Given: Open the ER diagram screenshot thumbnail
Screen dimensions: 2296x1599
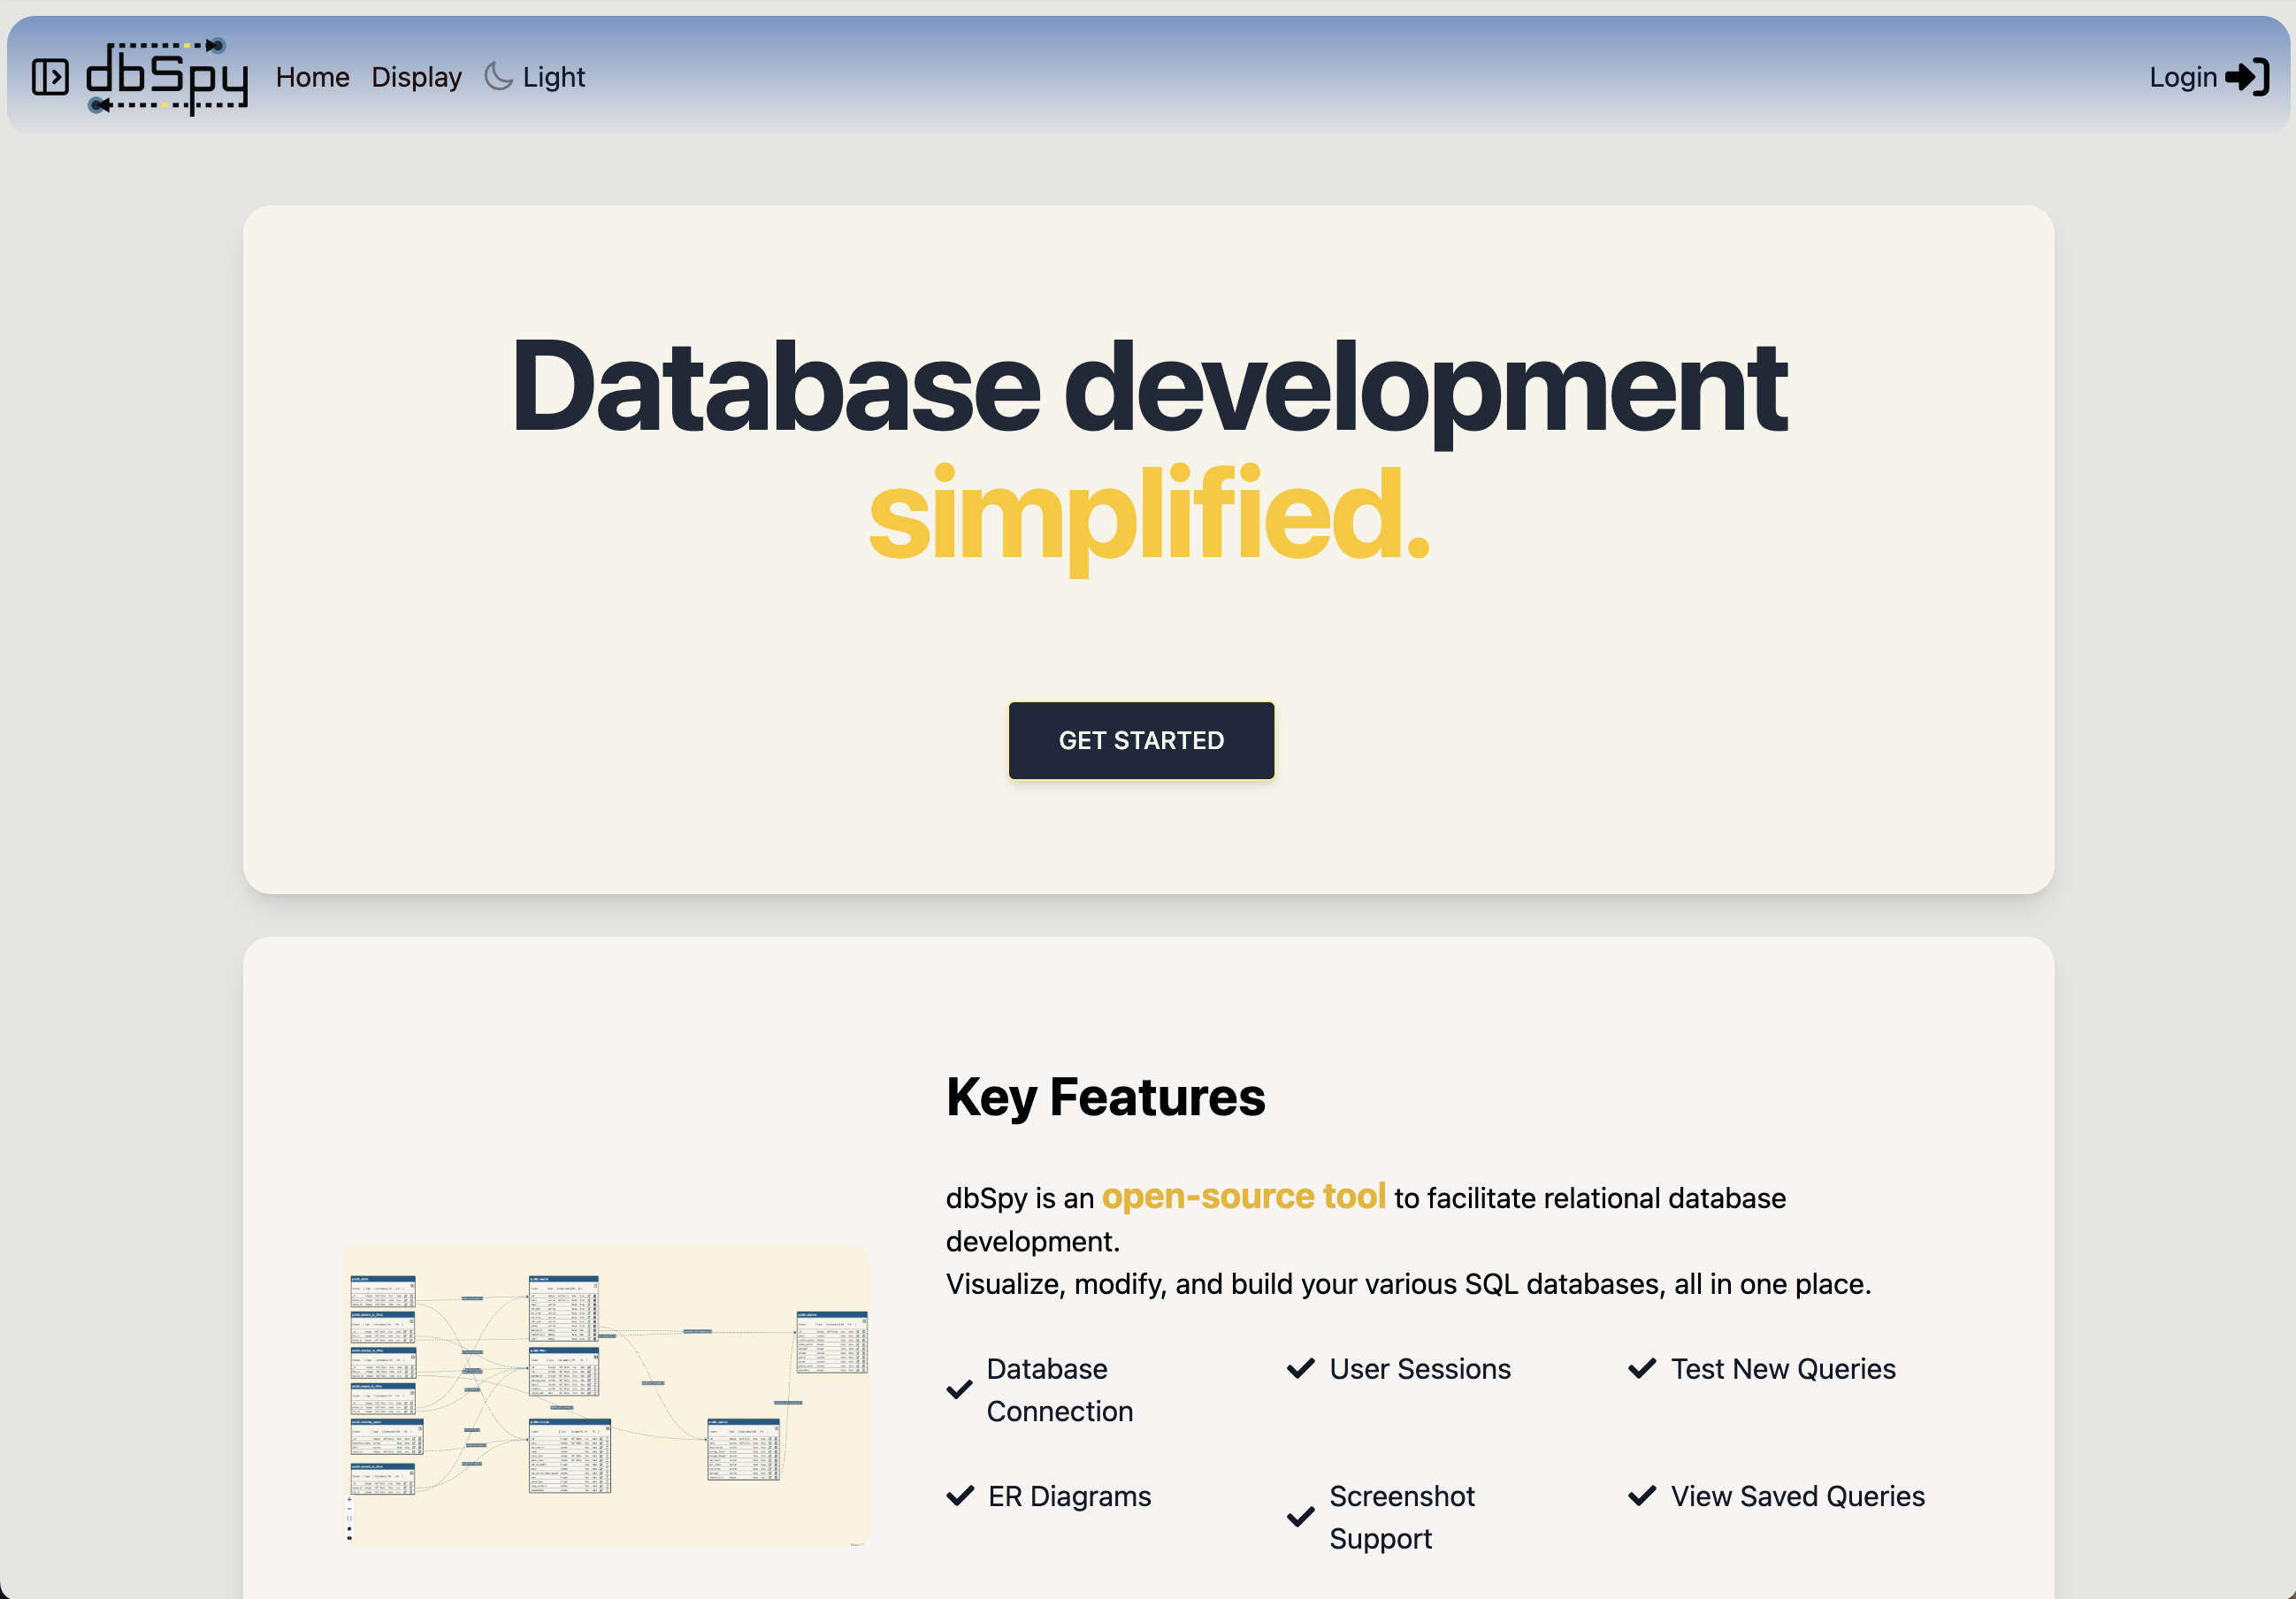Looking at the screenshot, I should [x=605, y=1395].
